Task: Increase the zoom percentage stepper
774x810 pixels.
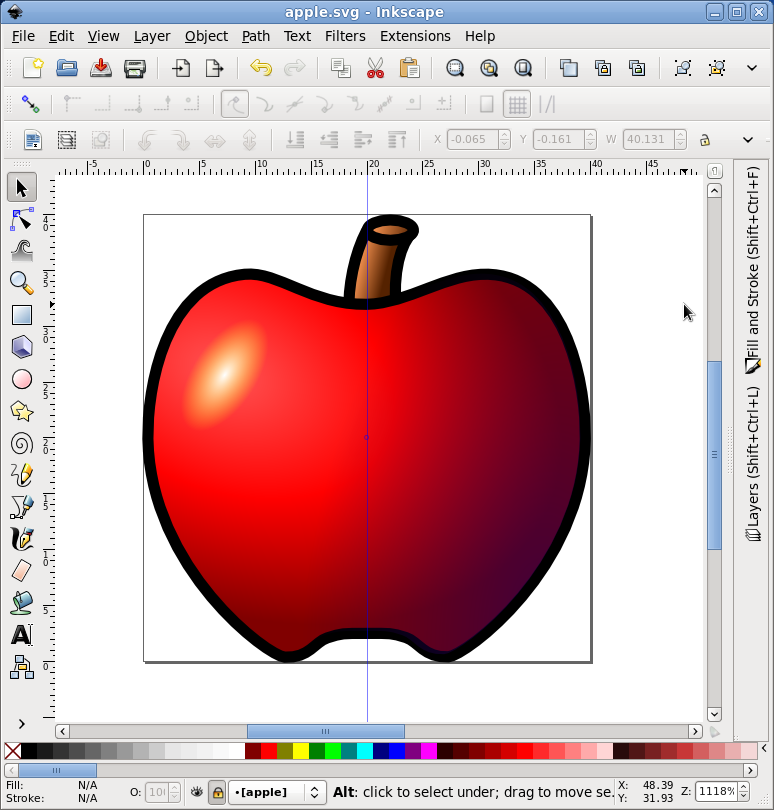Action: tap(744, 787)
